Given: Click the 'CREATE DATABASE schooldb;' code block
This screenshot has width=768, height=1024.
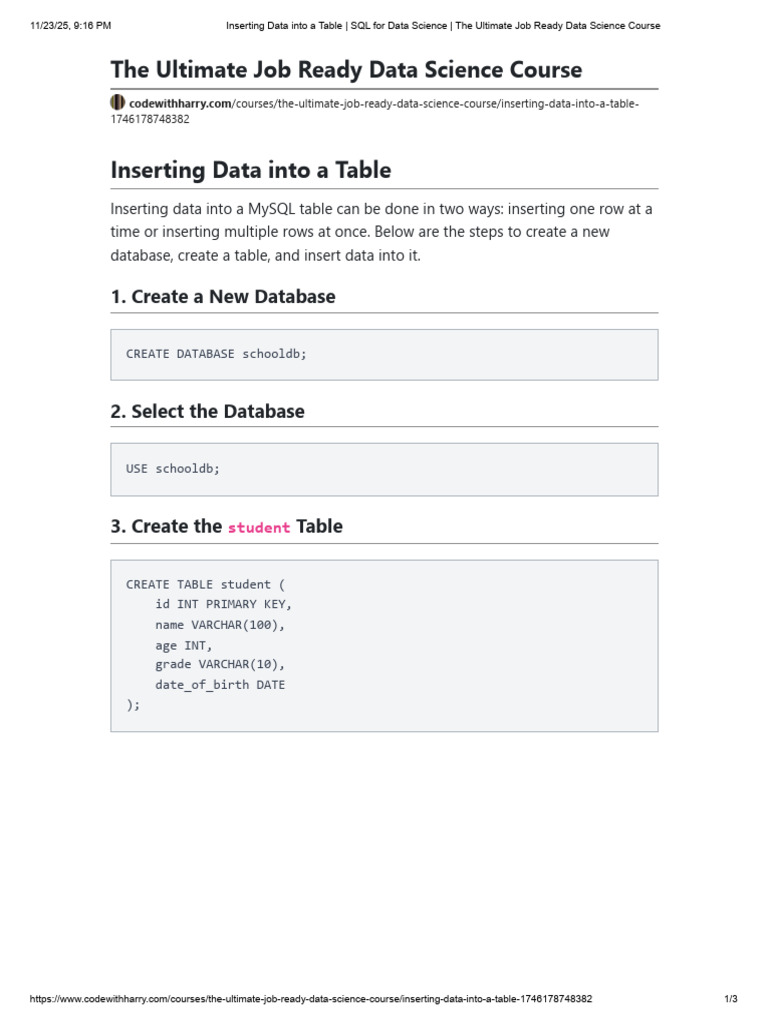Looking at the screenshot, I should 384,355.
